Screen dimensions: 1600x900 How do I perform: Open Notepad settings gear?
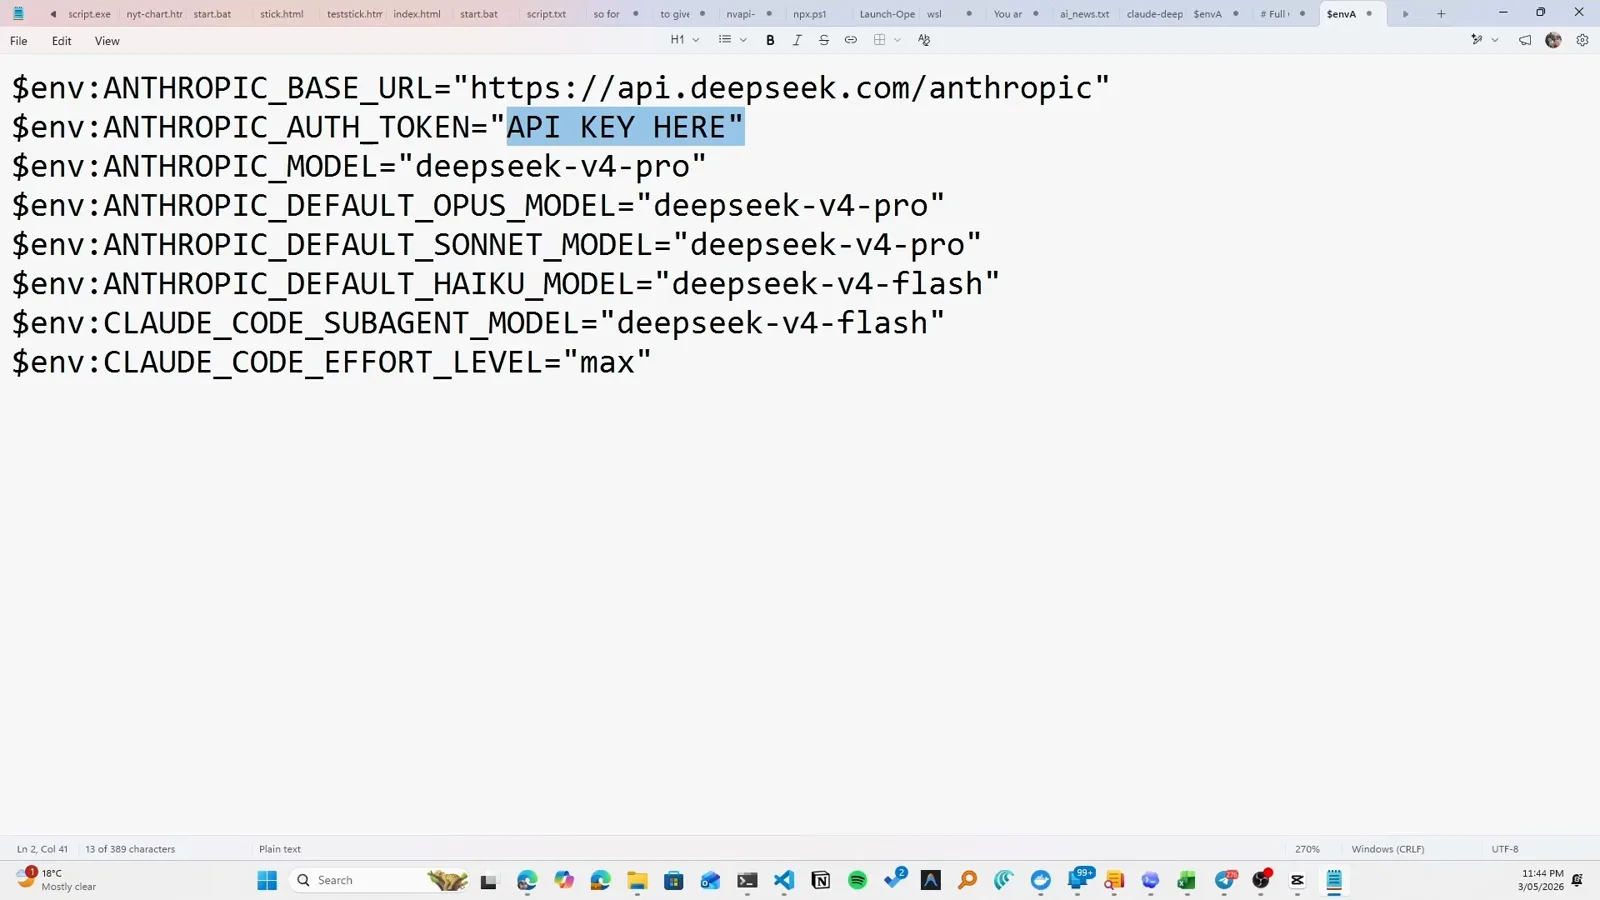(x=1582, y=40)
